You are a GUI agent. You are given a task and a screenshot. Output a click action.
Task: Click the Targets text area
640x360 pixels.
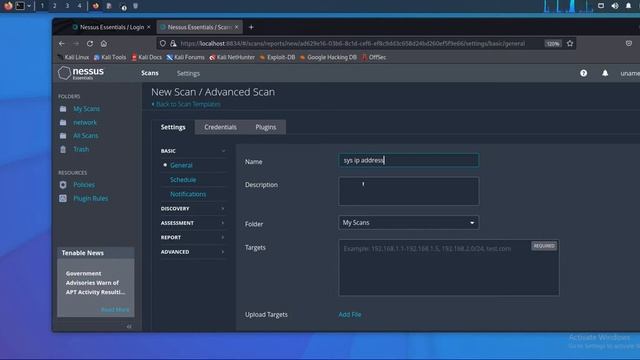449,268
